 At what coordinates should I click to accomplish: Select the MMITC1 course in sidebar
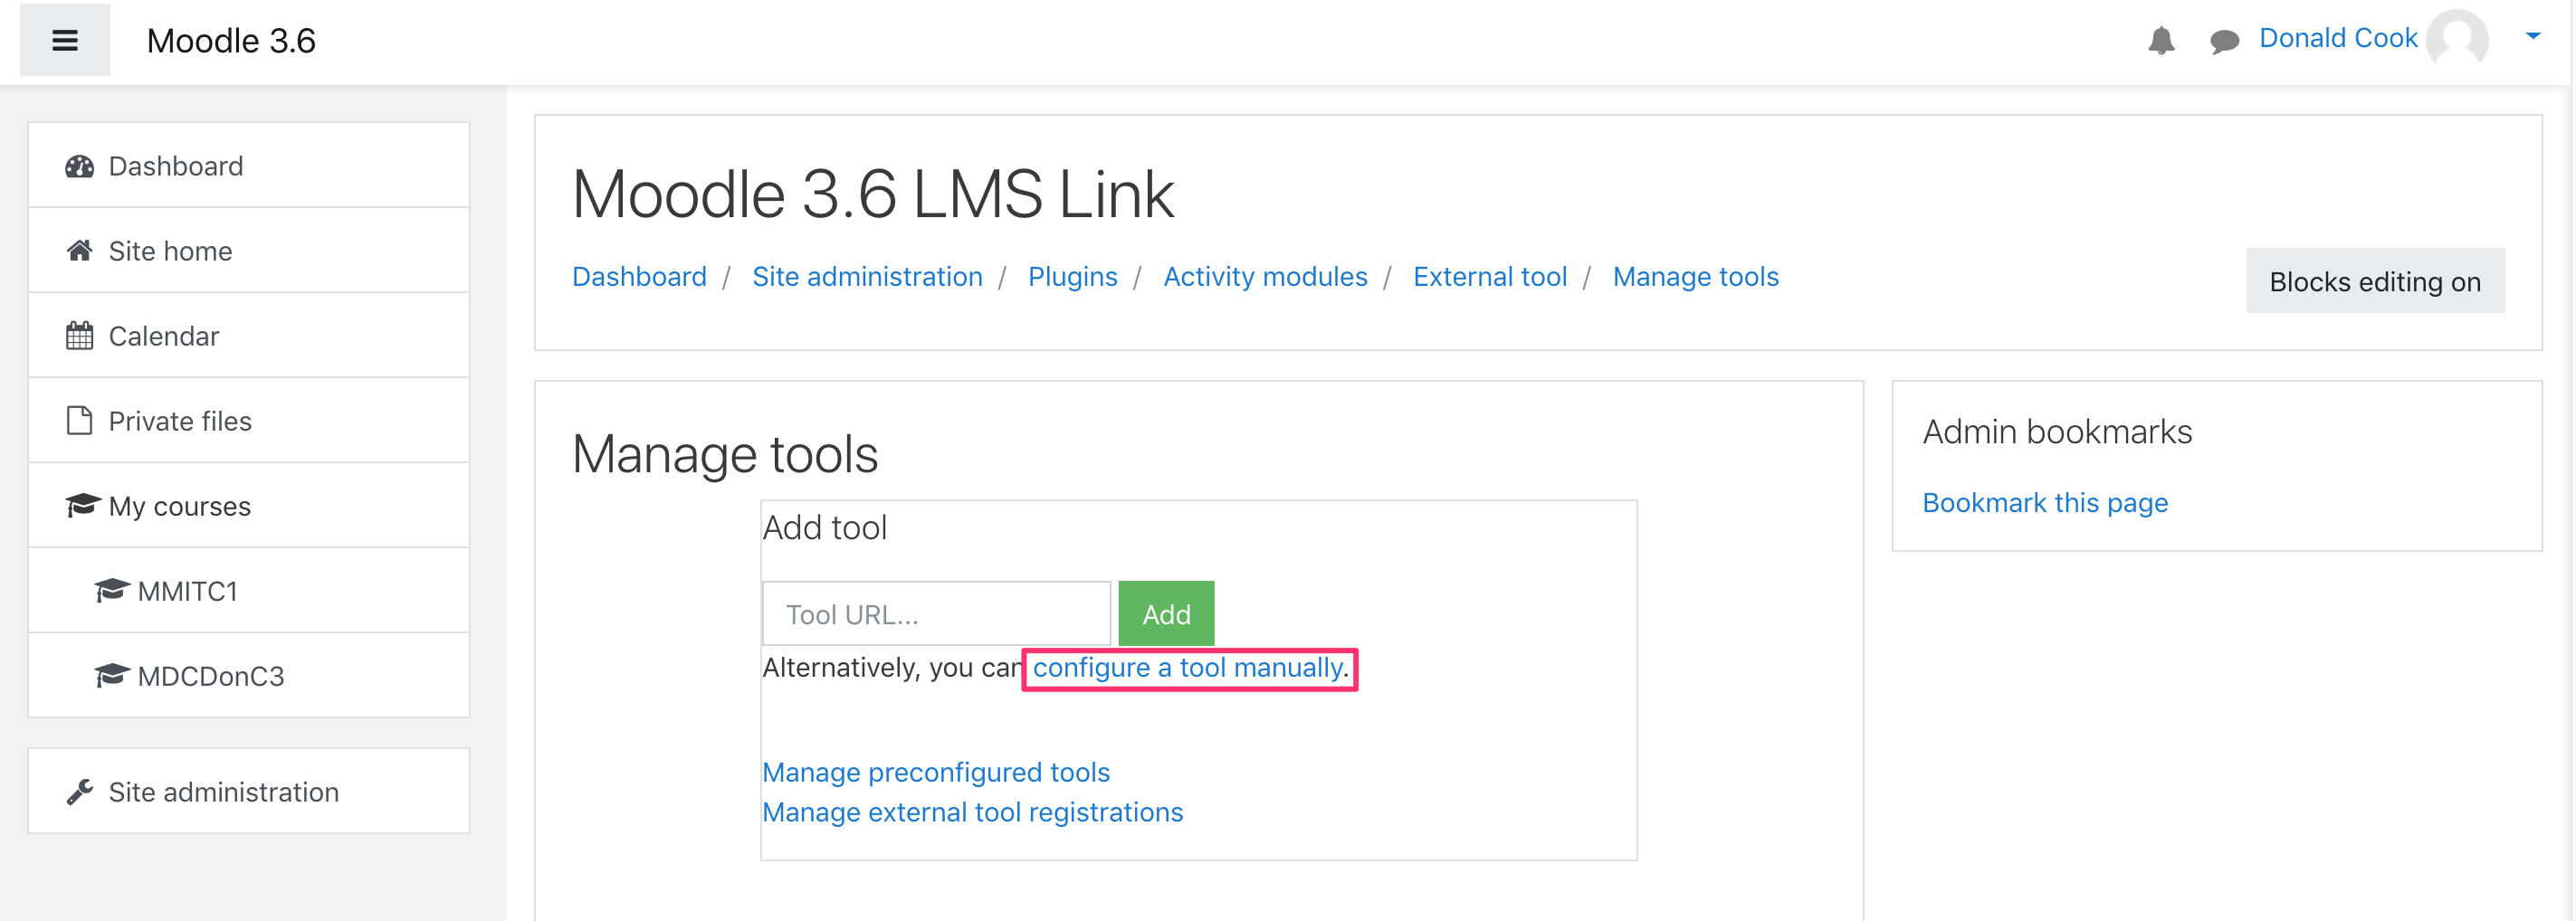187,591
